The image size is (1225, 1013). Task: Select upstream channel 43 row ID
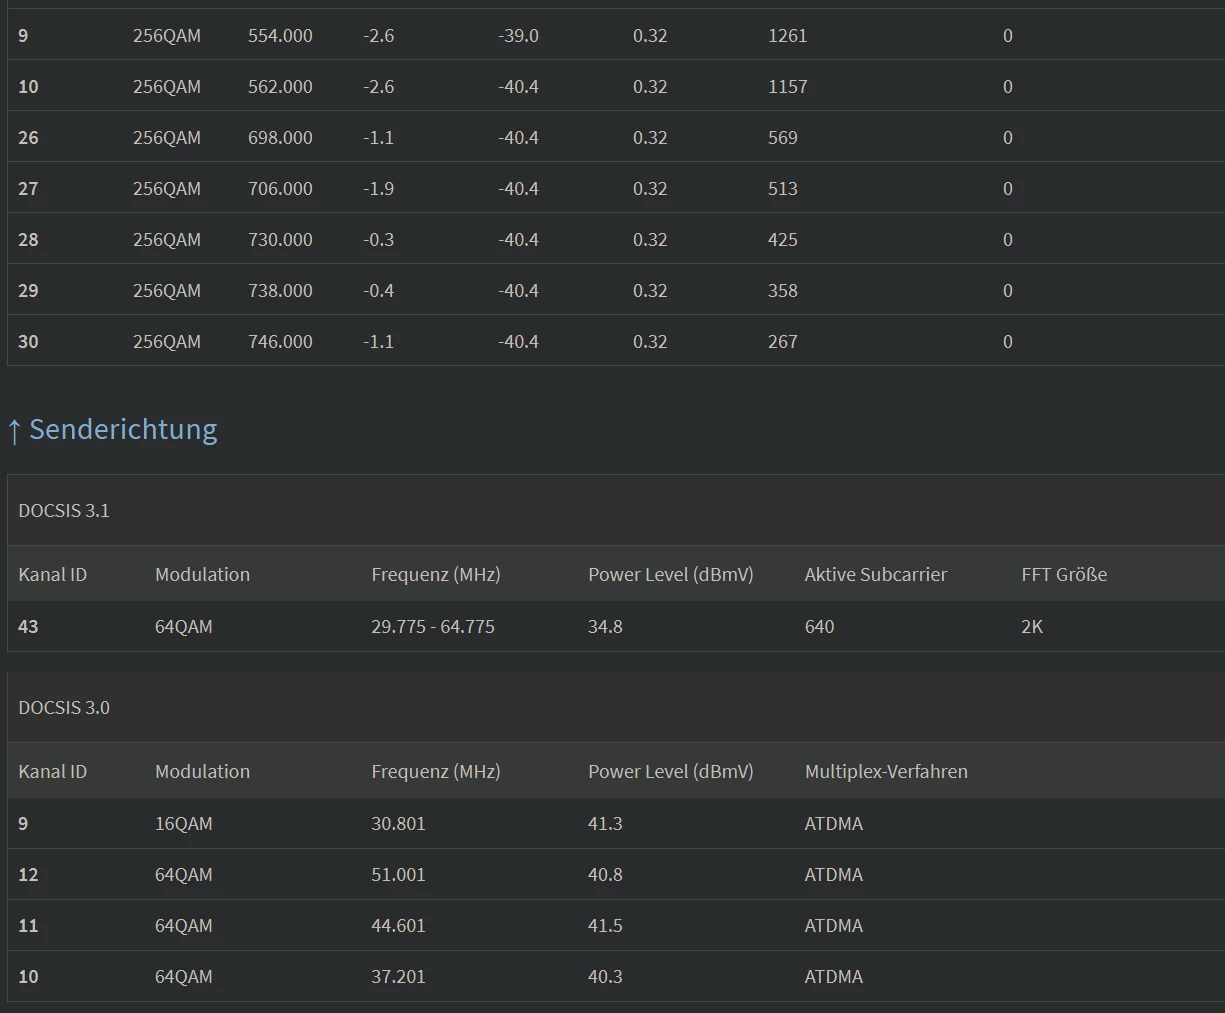tap(28, 626)
